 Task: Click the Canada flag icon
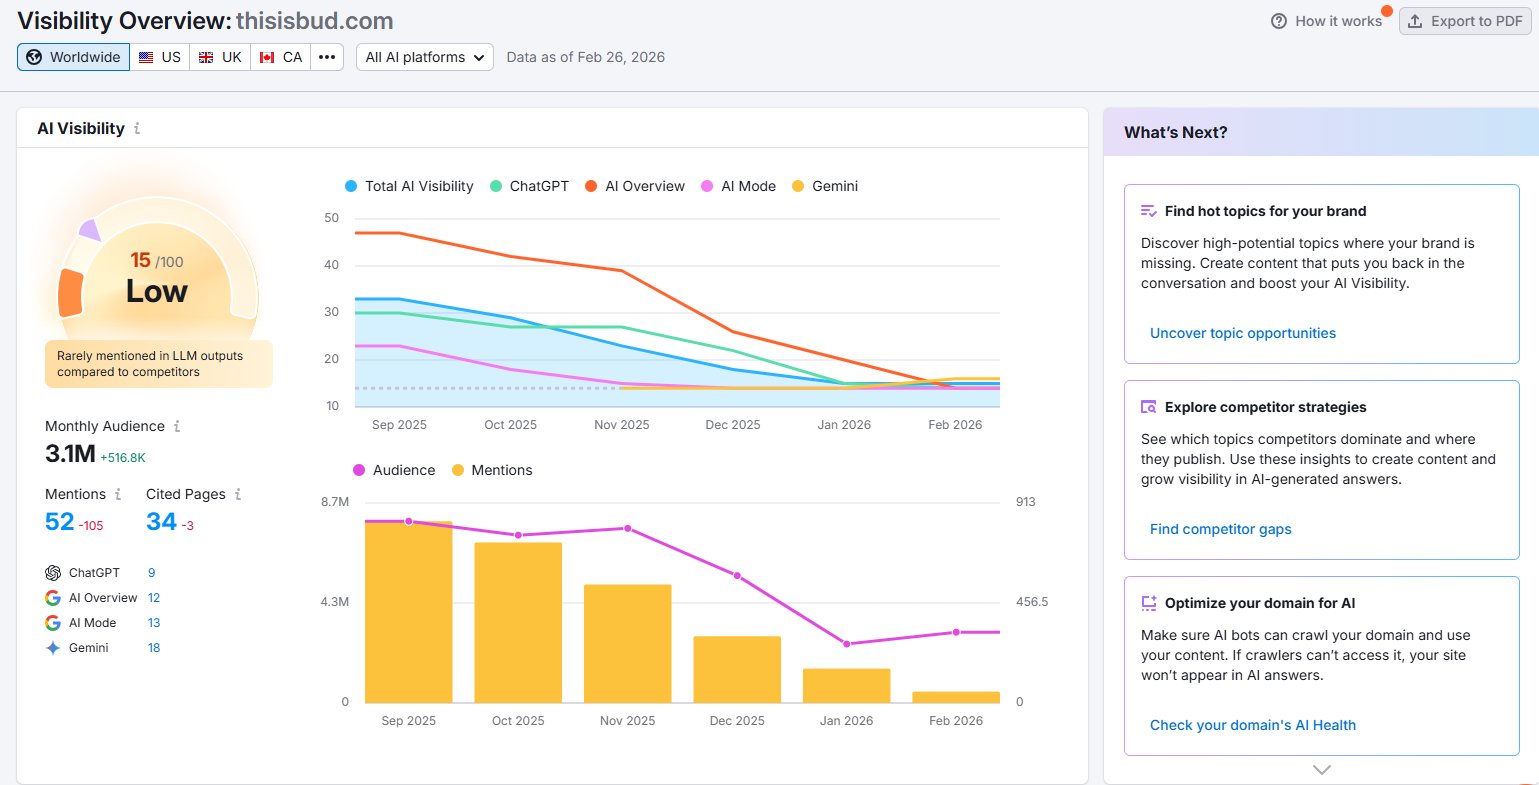(x=267, y=58)
